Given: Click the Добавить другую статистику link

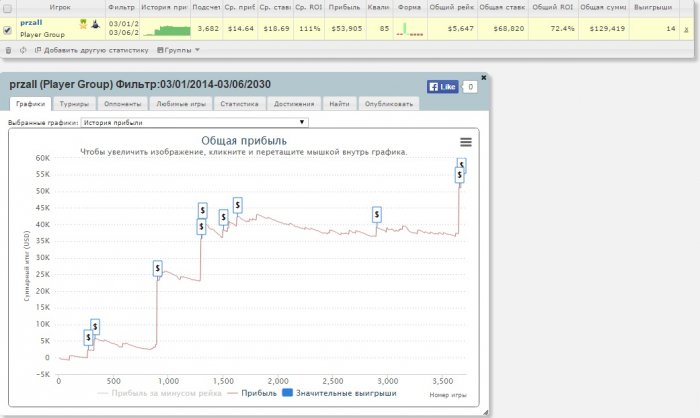Looking at the screenshot, I should click(92, 50).
